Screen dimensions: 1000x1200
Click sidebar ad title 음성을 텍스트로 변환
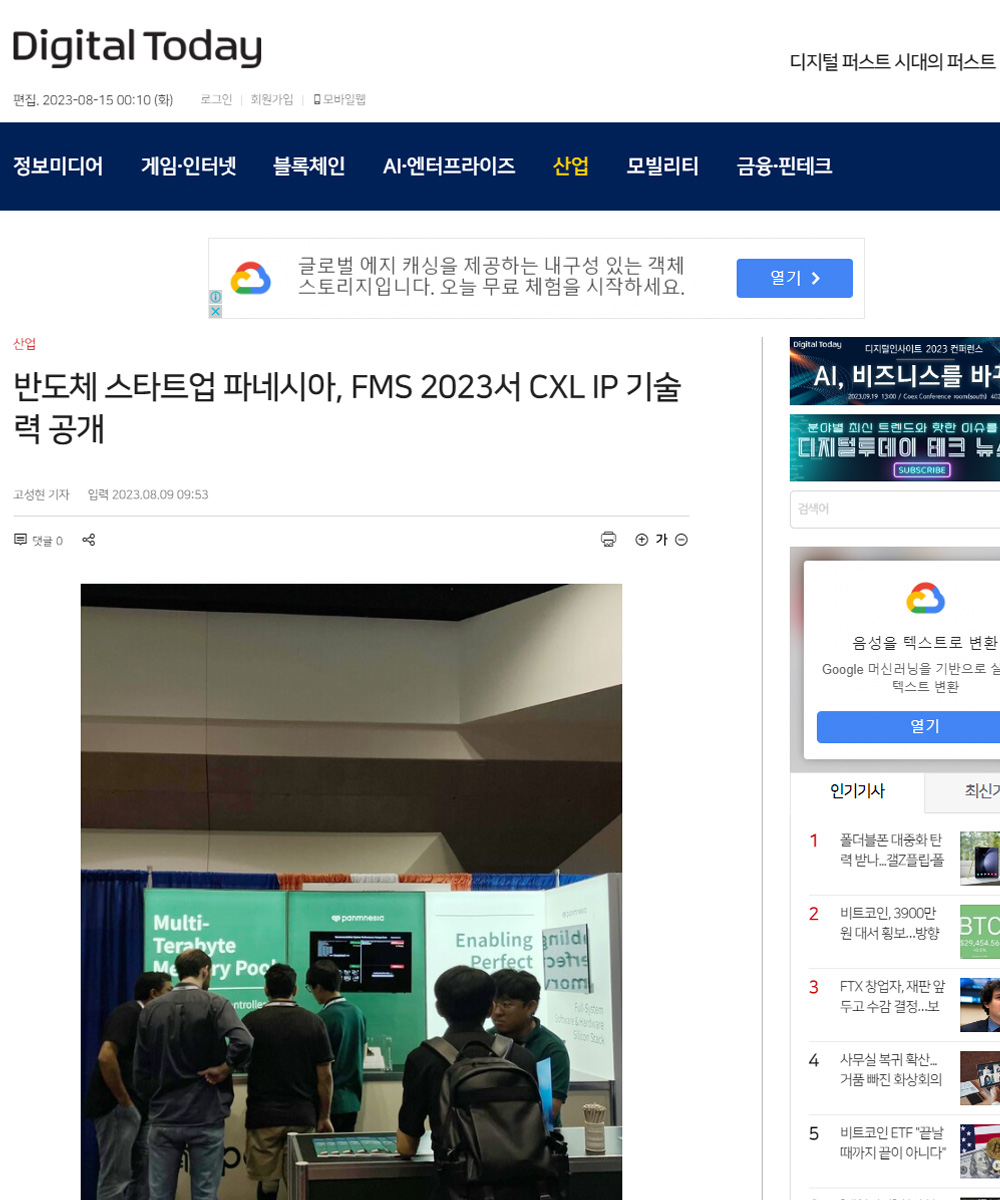925,643
